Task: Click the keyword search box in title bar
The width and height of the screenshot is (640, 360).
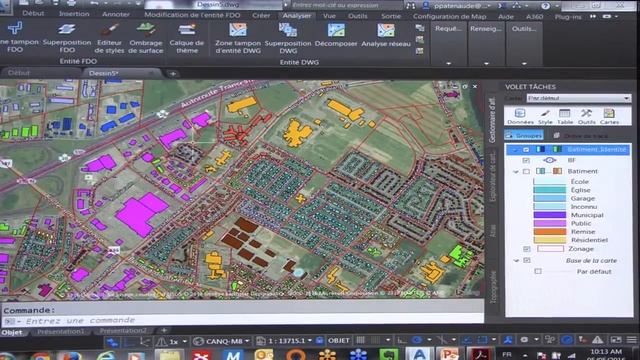Action: pyautogui.click(x=346, y=5)
